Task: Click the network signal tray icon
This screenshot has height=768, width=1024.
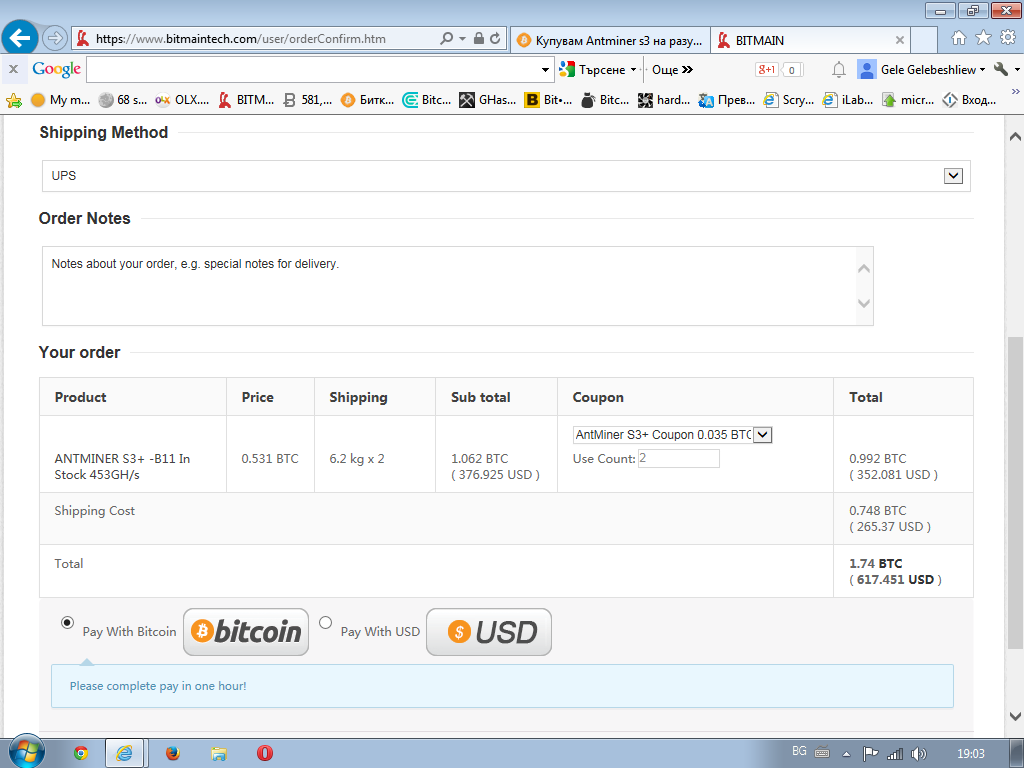Action: coord(895,754)
